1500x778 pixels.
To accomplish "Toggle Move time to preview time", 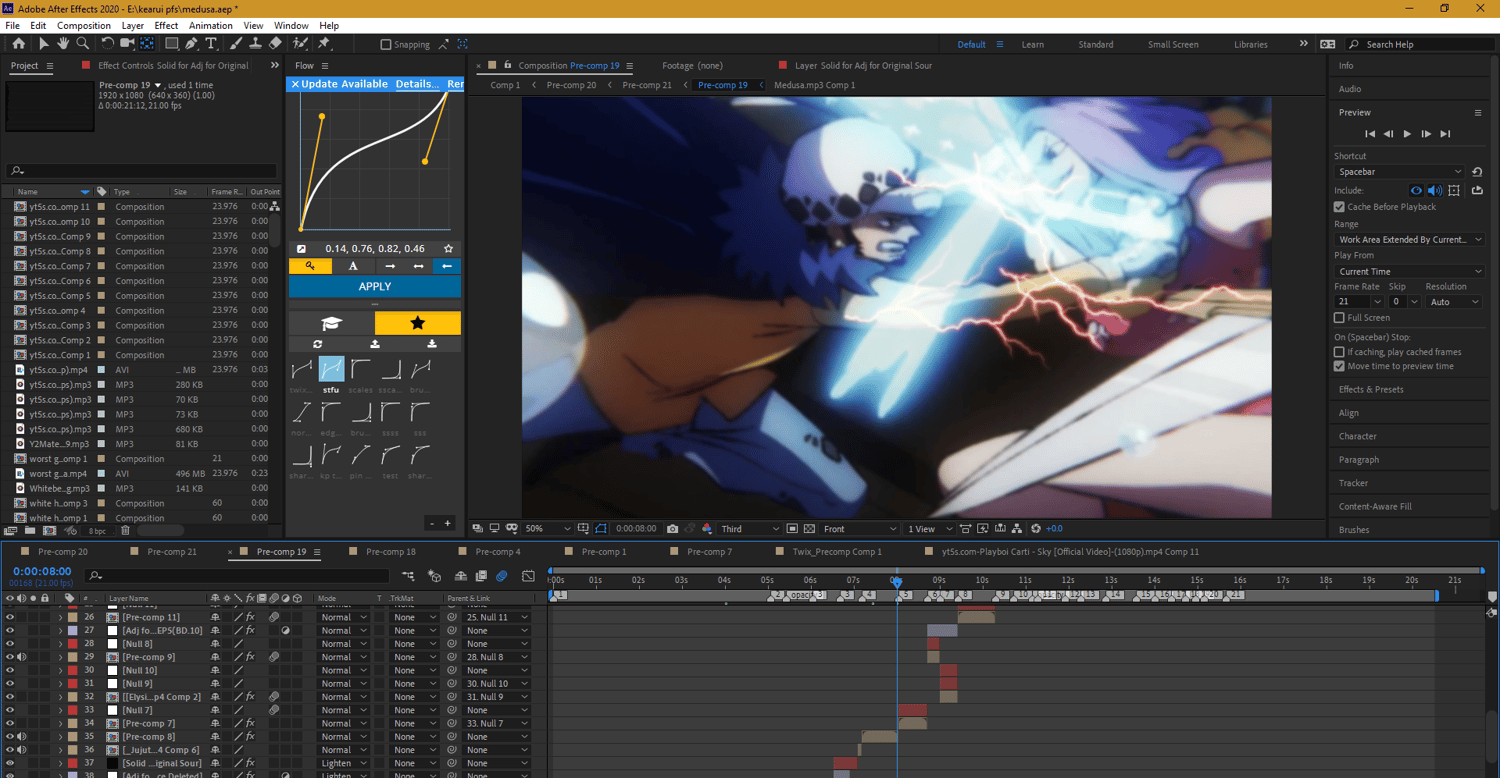I will [x=1340, y=366].
